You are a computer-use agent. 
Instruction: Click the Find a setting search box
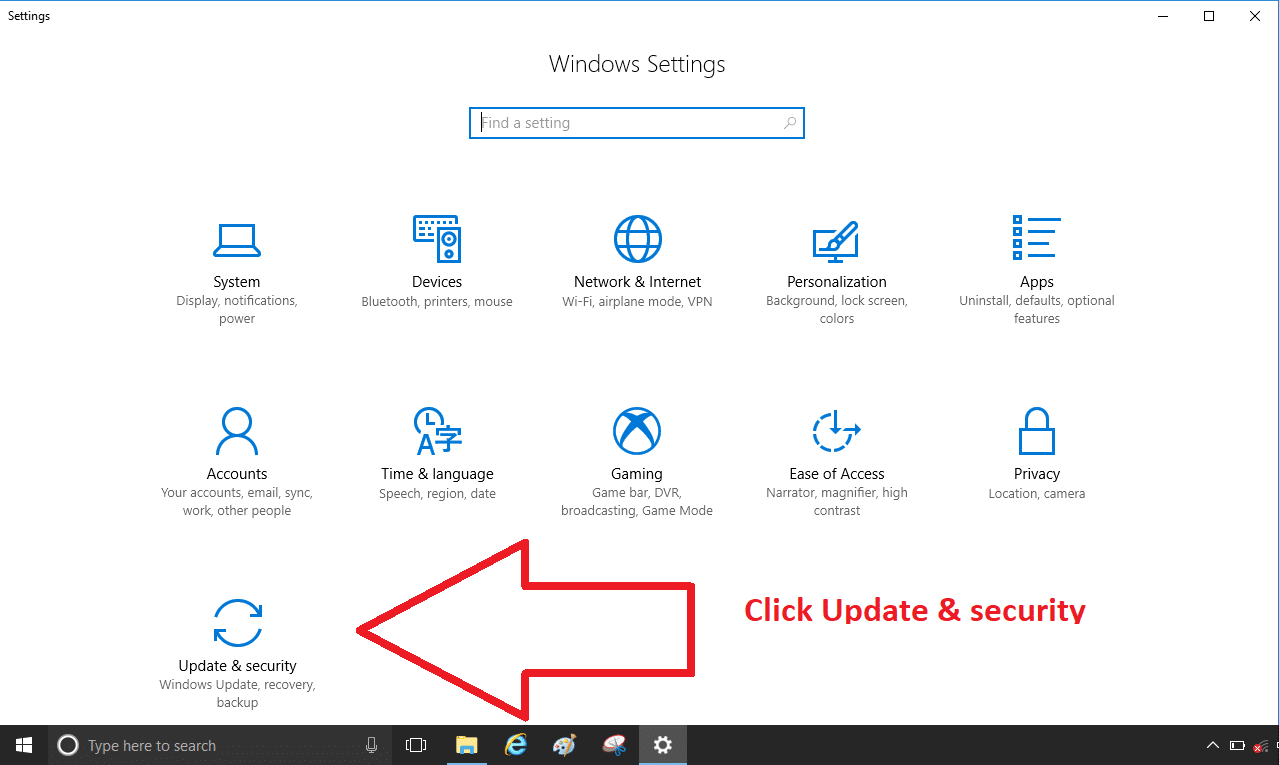637,122
